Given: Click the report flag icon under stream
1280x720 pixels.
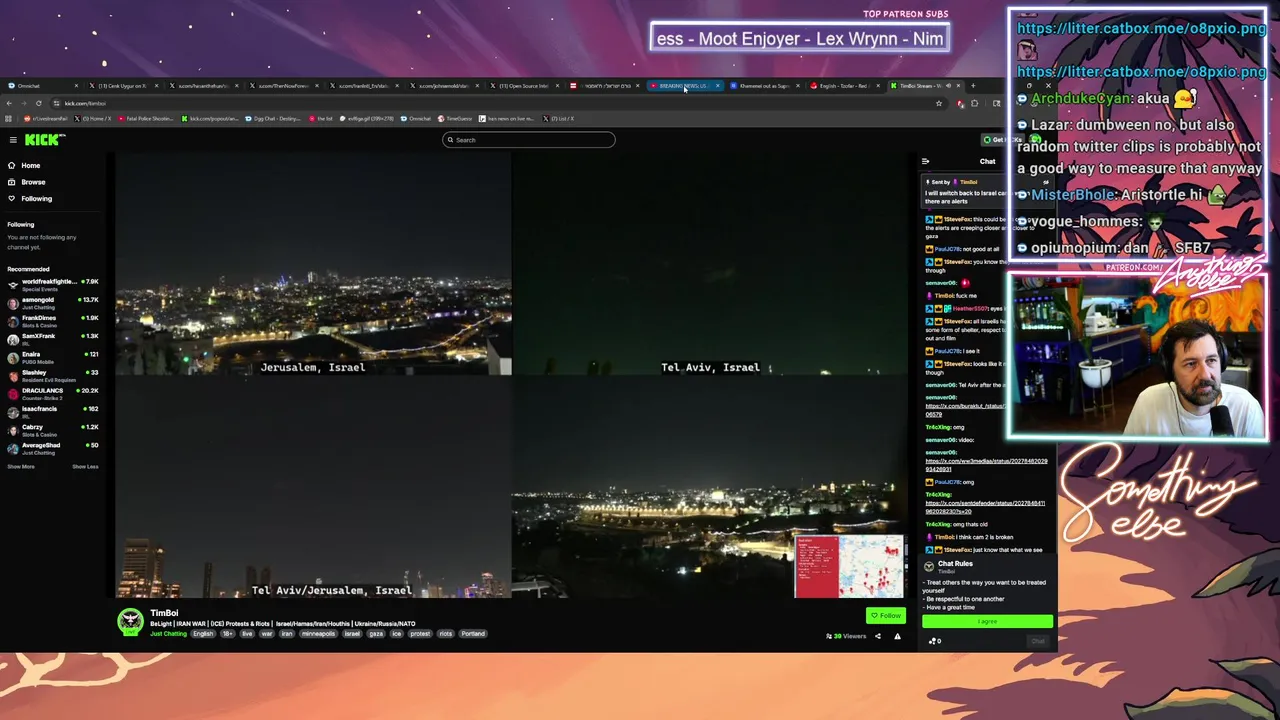Looking at the screenshot, I should 897,636.
